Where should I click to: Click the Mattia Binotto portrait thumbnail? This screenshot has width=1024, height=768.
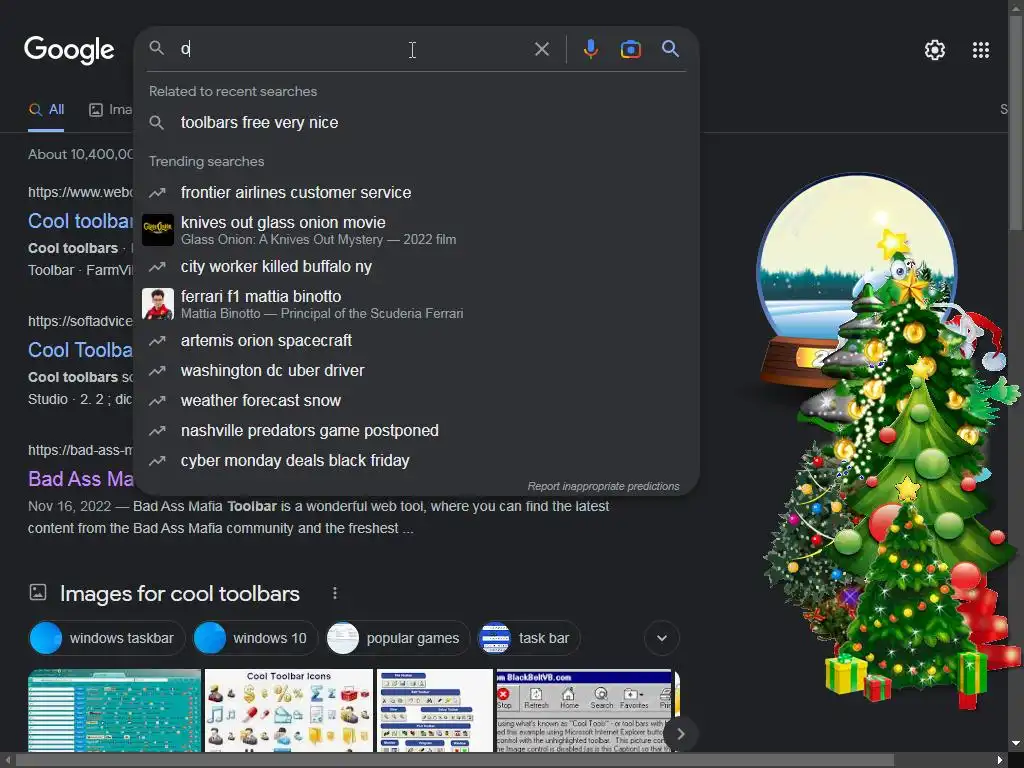pos(158,304)
